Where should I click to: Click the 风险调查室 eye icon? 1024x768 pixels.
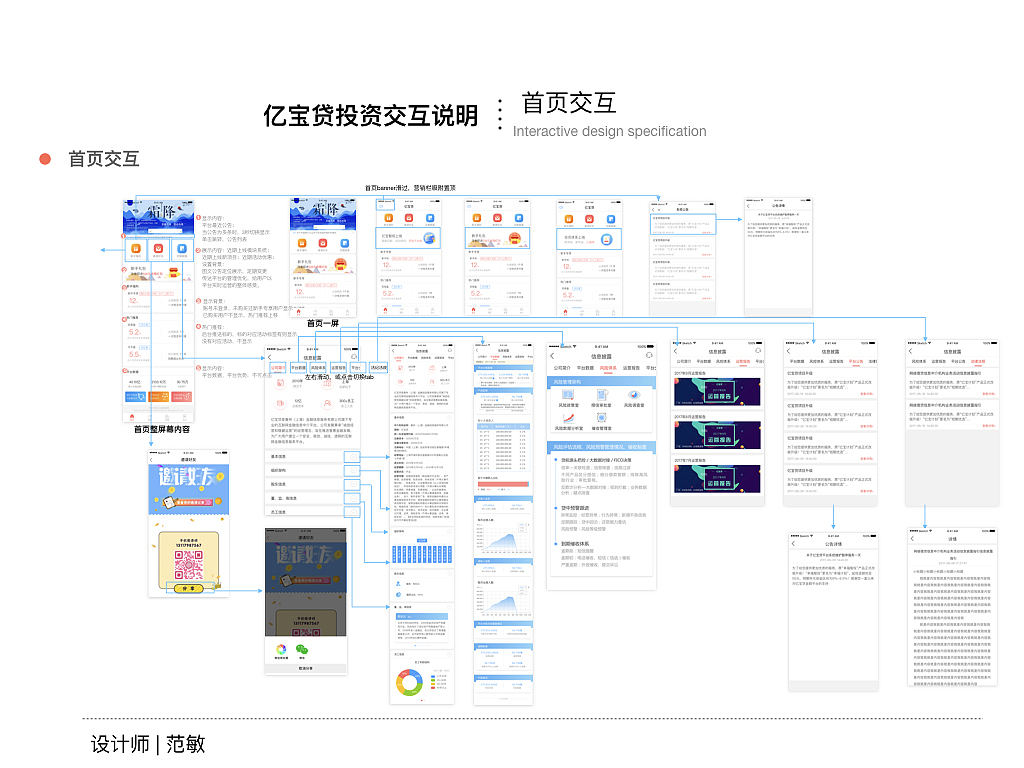[x=633, y=394]
